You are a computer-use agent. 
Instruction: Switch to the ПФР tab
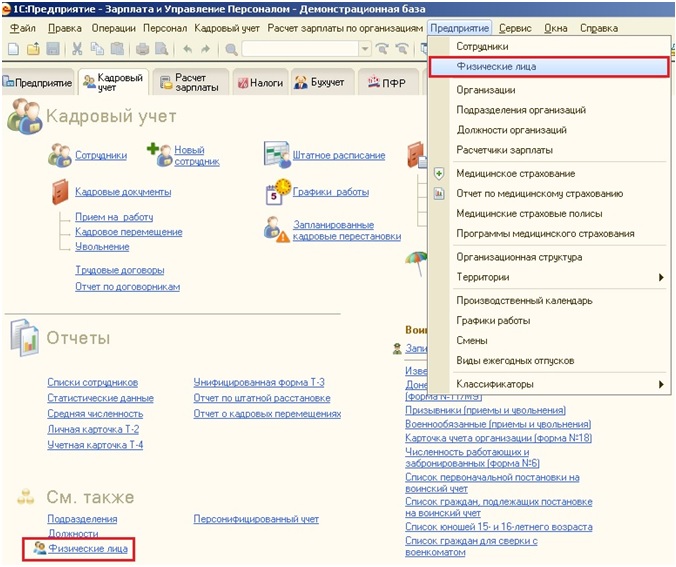[x=387, y=82]
